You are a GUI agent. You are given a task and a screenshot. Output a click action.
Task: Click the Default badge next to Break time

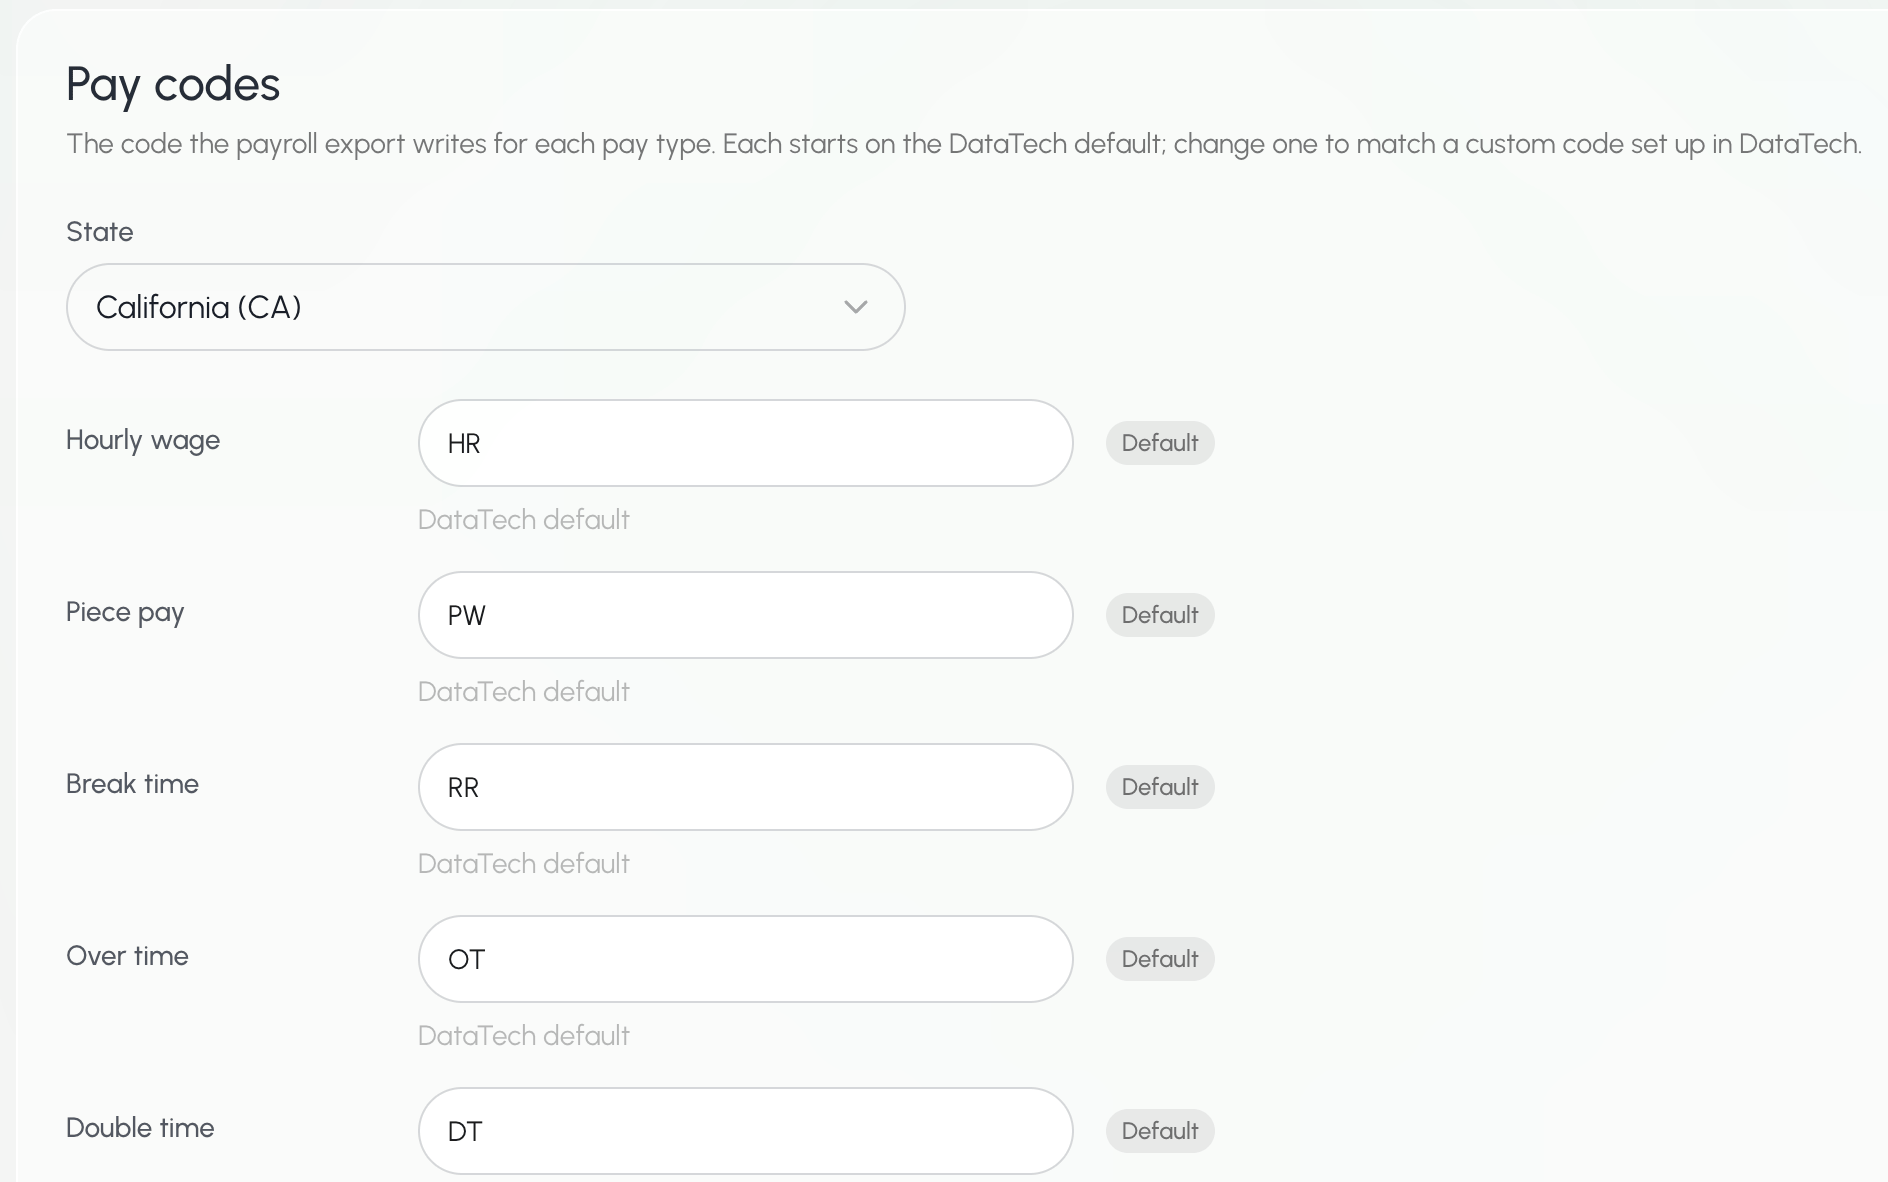[1160, 787]
